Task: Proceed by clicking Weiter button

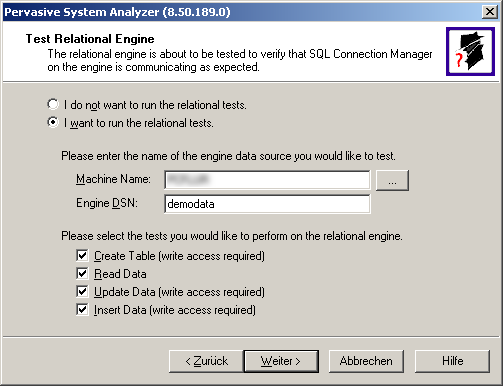Action: click(x=281, y=361)
